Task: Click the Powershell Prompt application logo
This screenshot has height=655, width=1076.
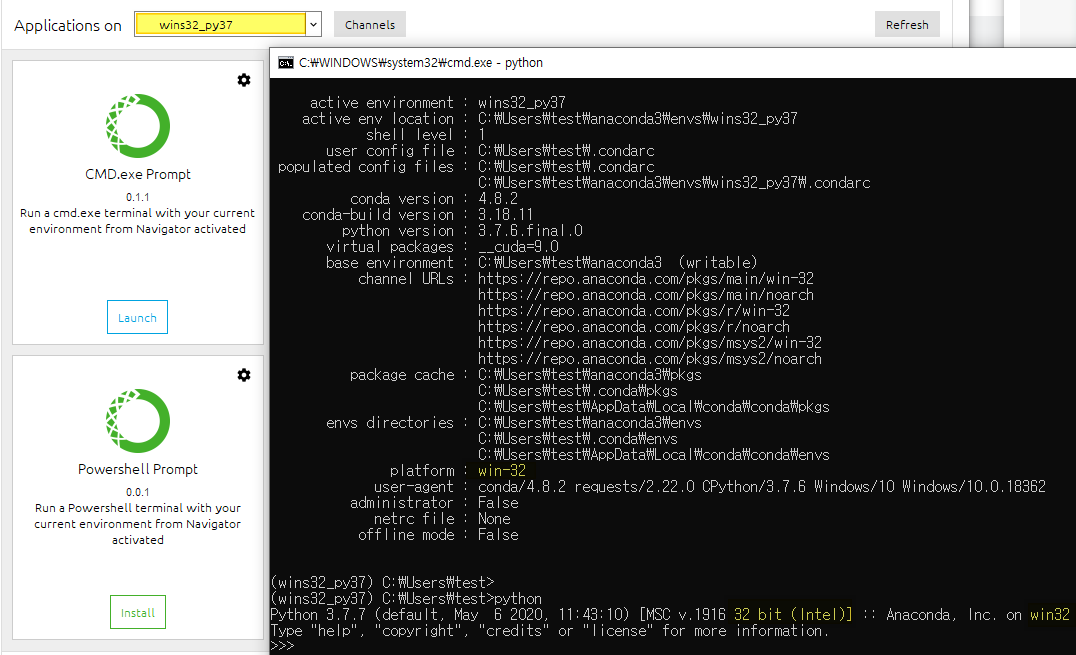Action: (137, 421)
